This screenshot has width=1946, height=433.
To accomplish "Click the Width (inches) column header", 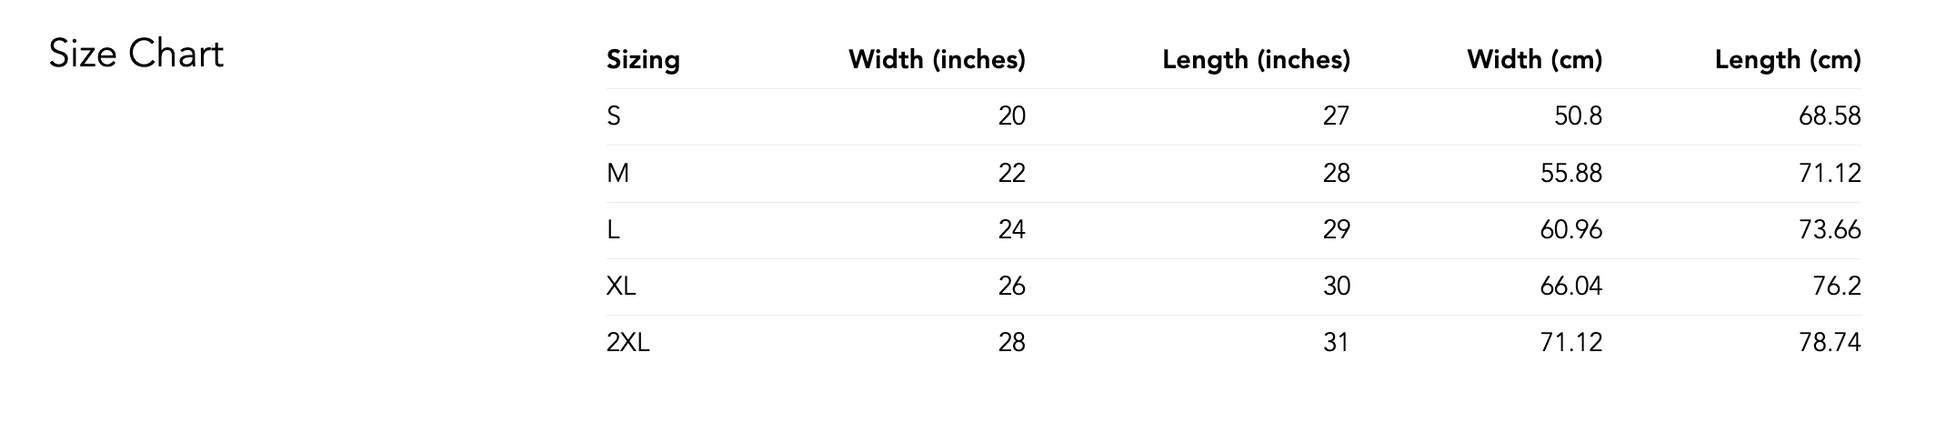I will point(937,60).
